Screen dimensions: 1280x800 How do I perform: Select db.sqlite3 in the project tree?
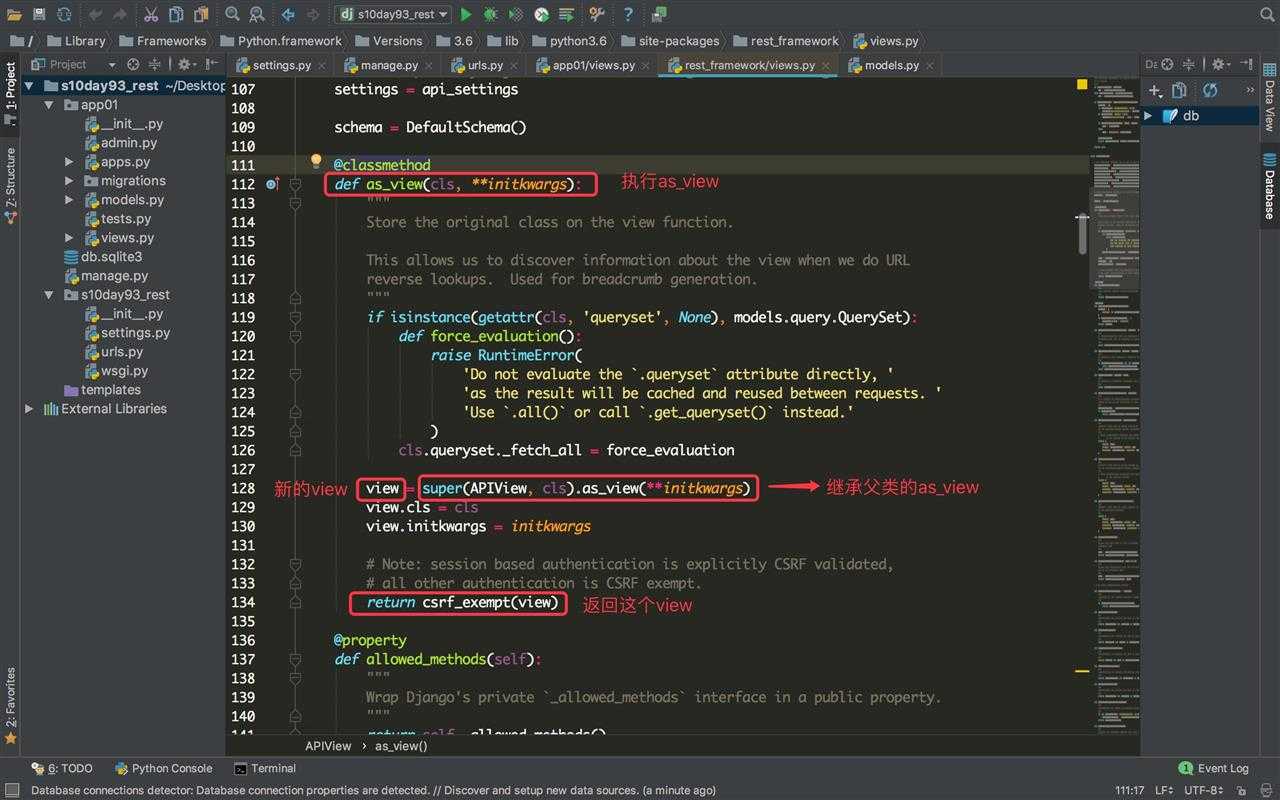(103, 257)
